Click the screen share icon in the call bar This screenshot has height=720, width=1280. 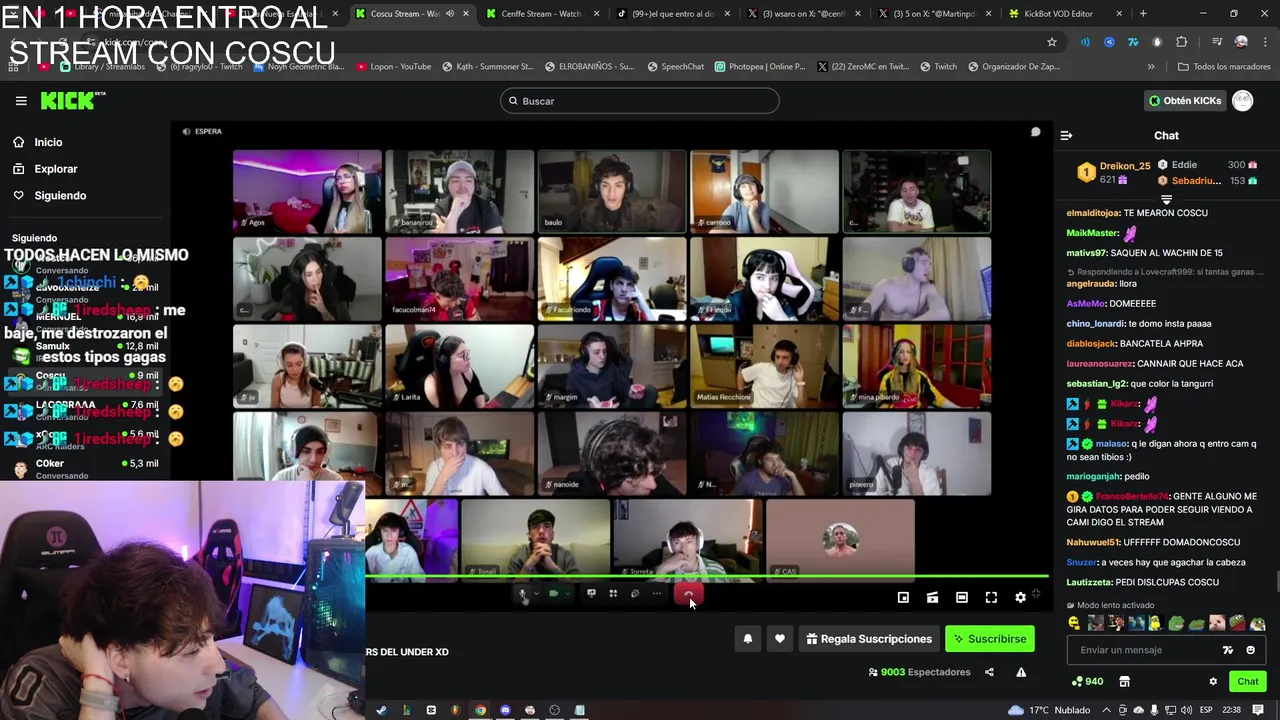pos(591,594)
